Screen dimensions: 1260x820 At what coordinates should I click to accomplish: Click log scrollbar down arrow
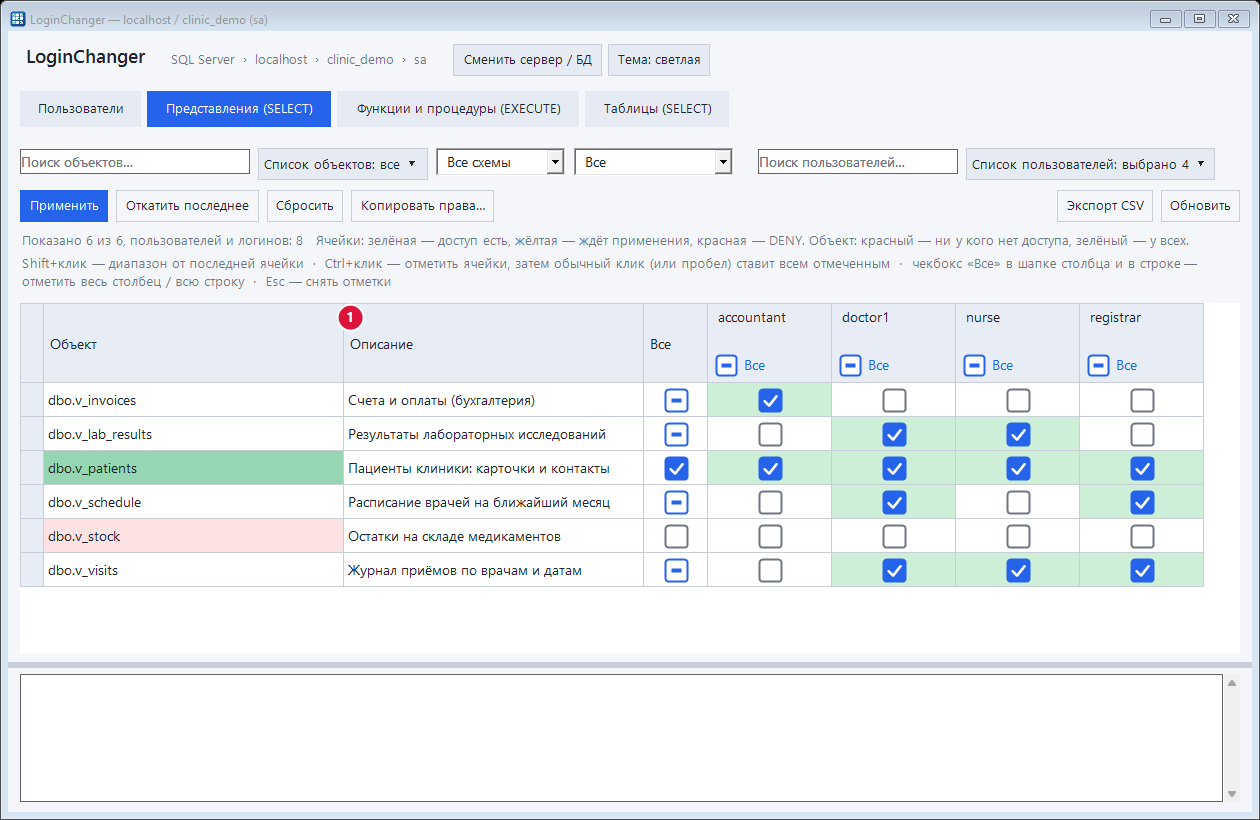(1232, 794)
